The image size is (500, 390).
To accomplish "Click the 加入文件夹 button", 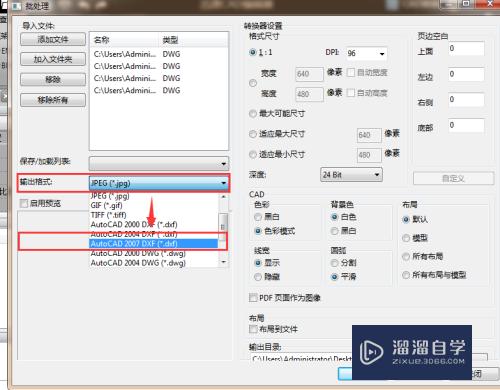I will [53, 59].
